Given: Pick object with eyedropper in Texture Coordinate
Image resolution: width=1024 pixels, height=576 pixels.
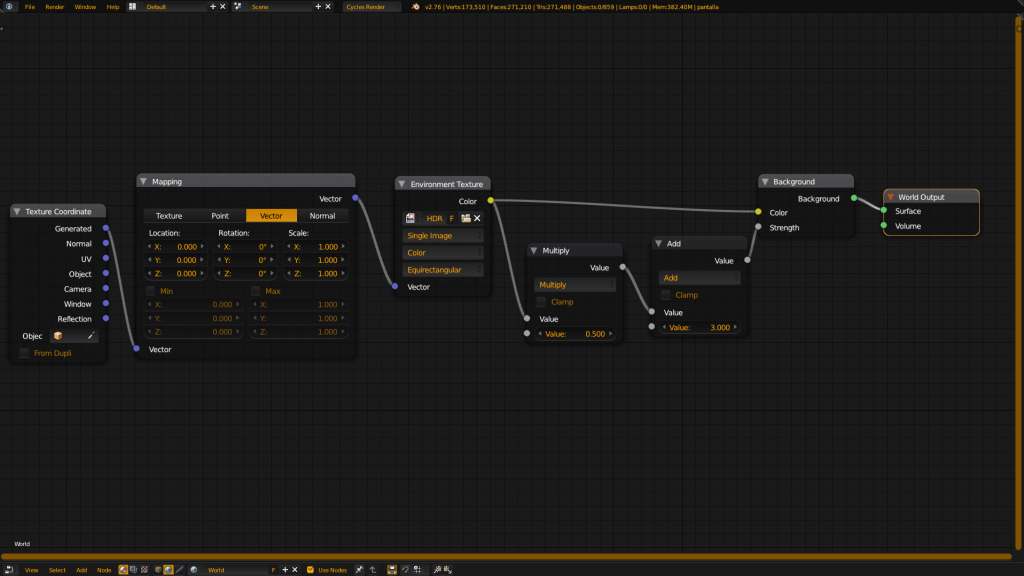Looking at the screenshot, I should (x=90, y=336).
